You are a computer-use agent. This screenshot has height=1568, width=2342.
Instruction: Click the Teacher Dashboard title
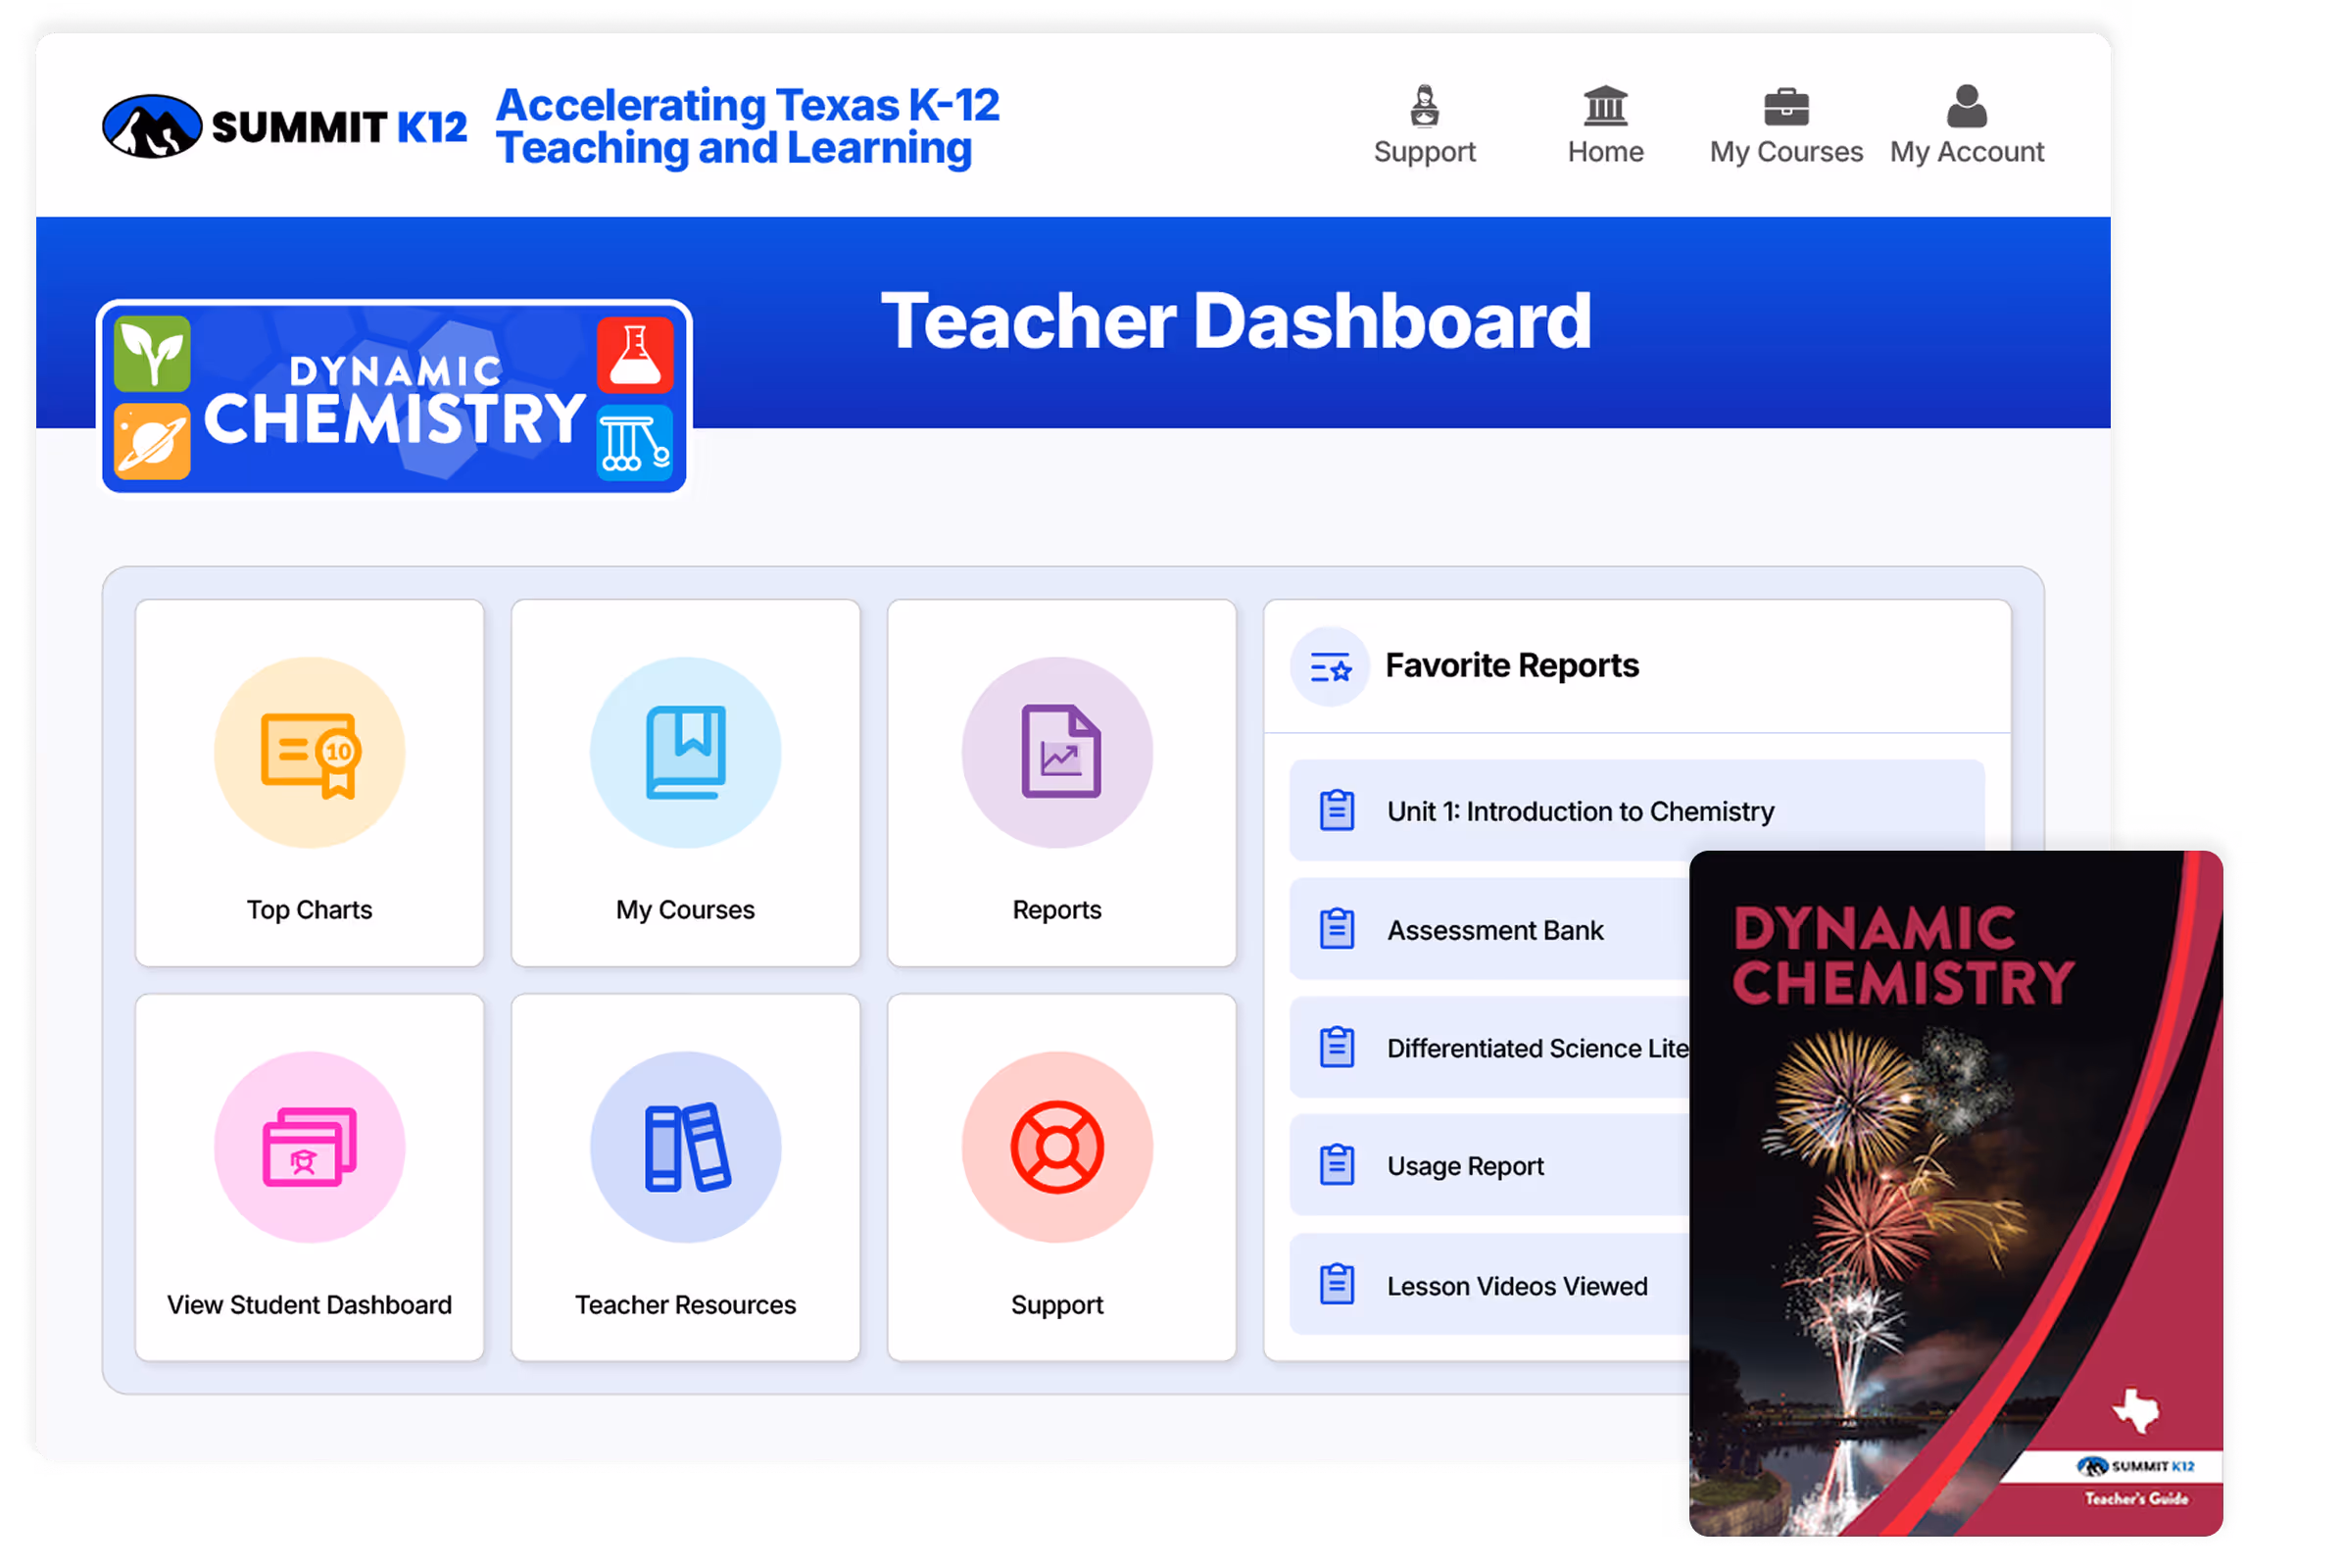point(1236,321)
